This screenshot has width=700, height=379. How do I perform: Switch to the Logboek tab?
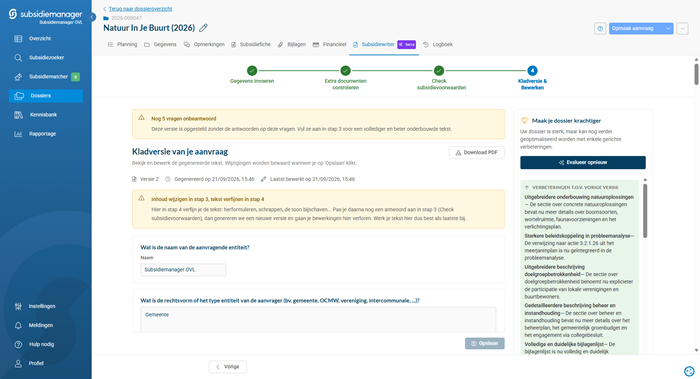(438, 45)
